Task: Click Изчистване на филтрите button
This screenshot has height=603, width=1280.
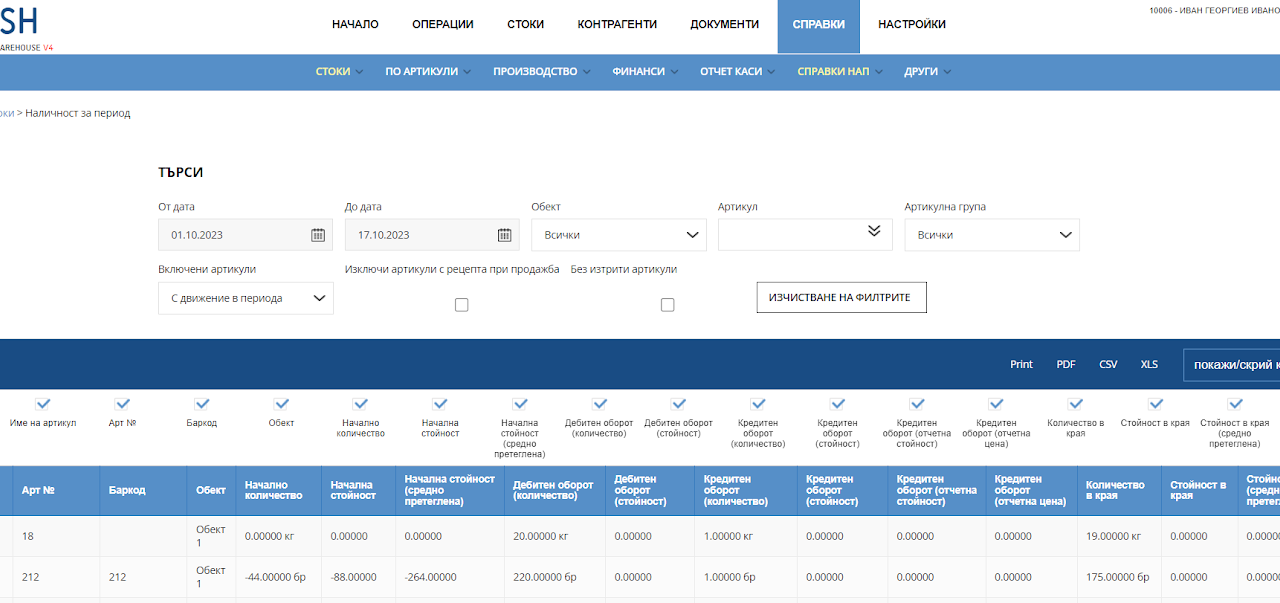Action: point(841,297)
